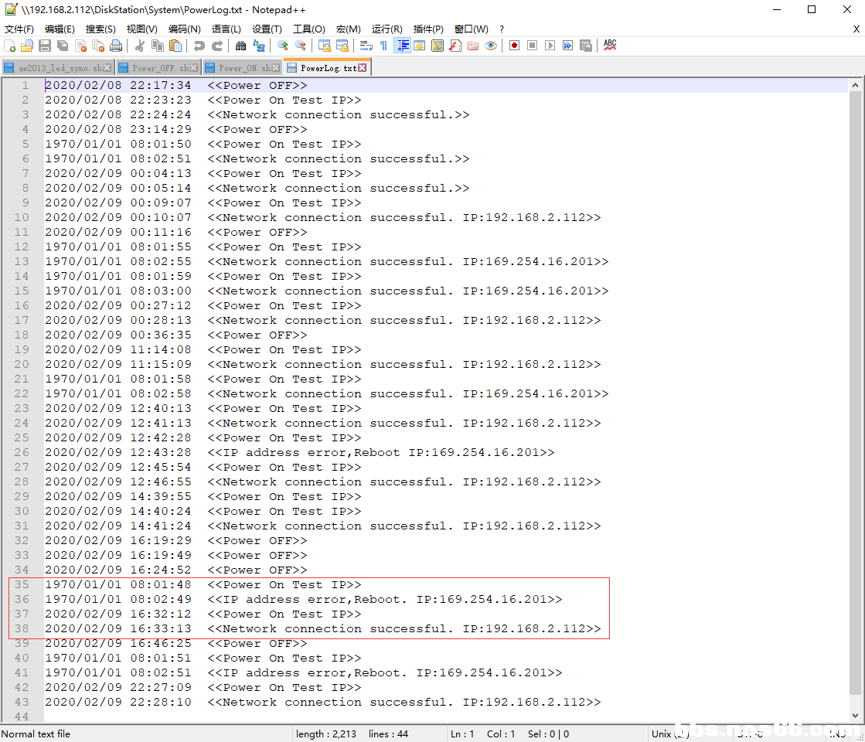The image size is (865, 742).
Task: Open the 窗口(W) menu
Action: 471,29
